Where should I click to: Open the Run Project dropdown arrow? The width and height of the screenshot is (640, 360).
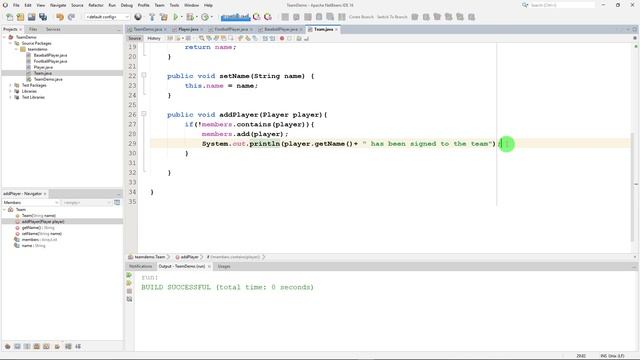tap(182, 17)
